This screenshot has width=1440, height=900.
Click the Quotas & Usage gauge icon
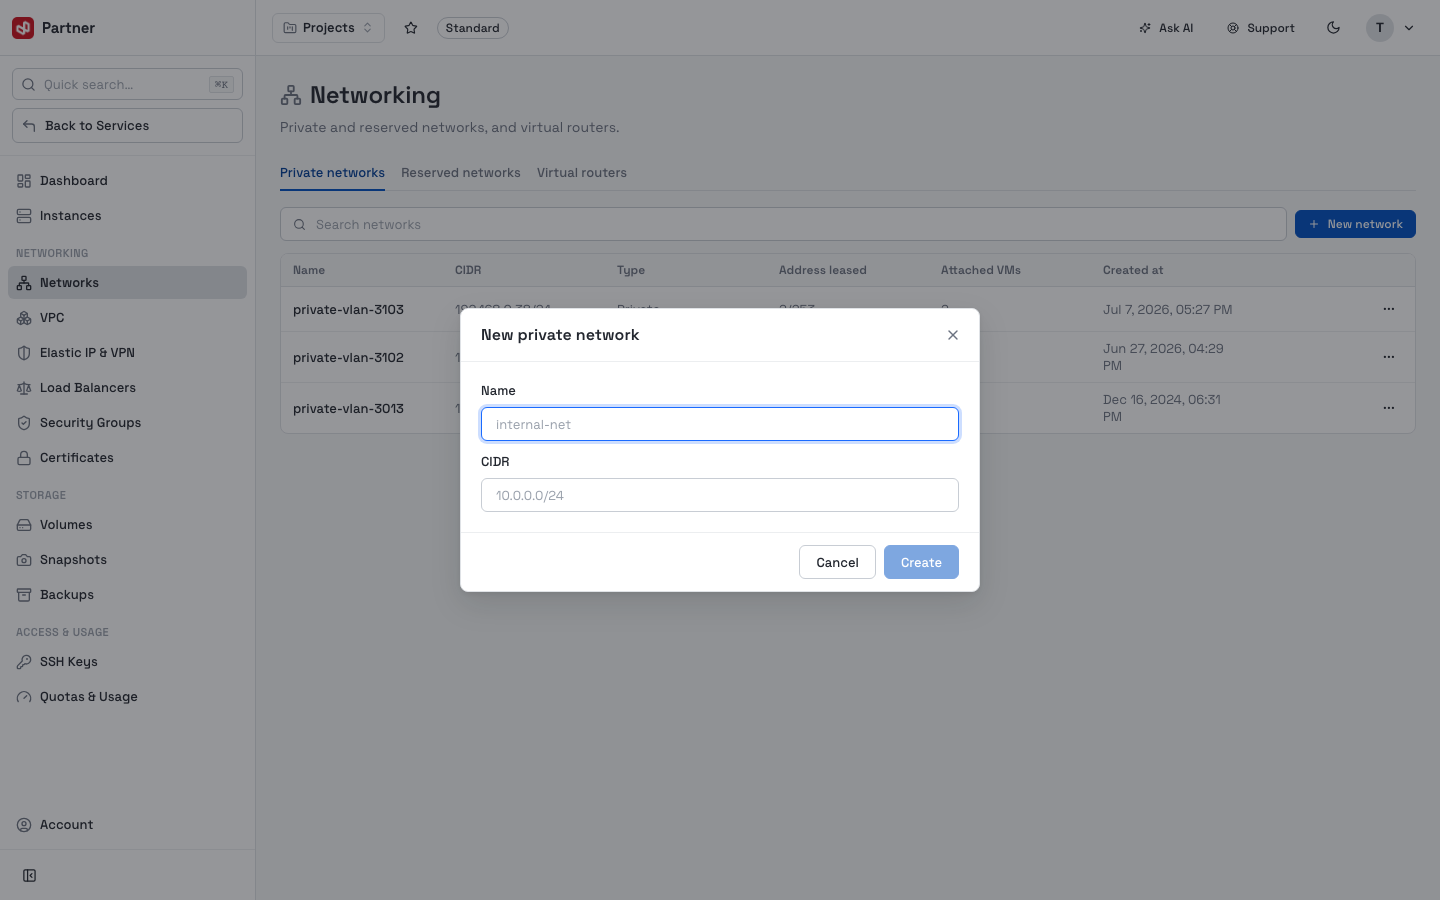pyautogui.click(x=24, y=697)
